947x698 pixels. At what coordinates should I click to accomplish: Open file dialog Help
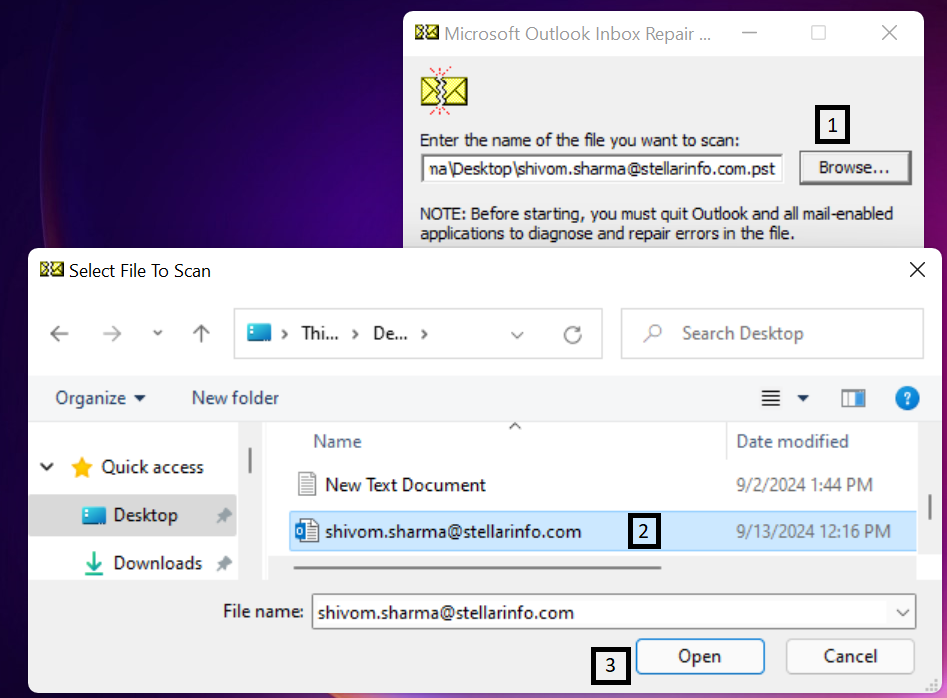click(x=907, y=398)
